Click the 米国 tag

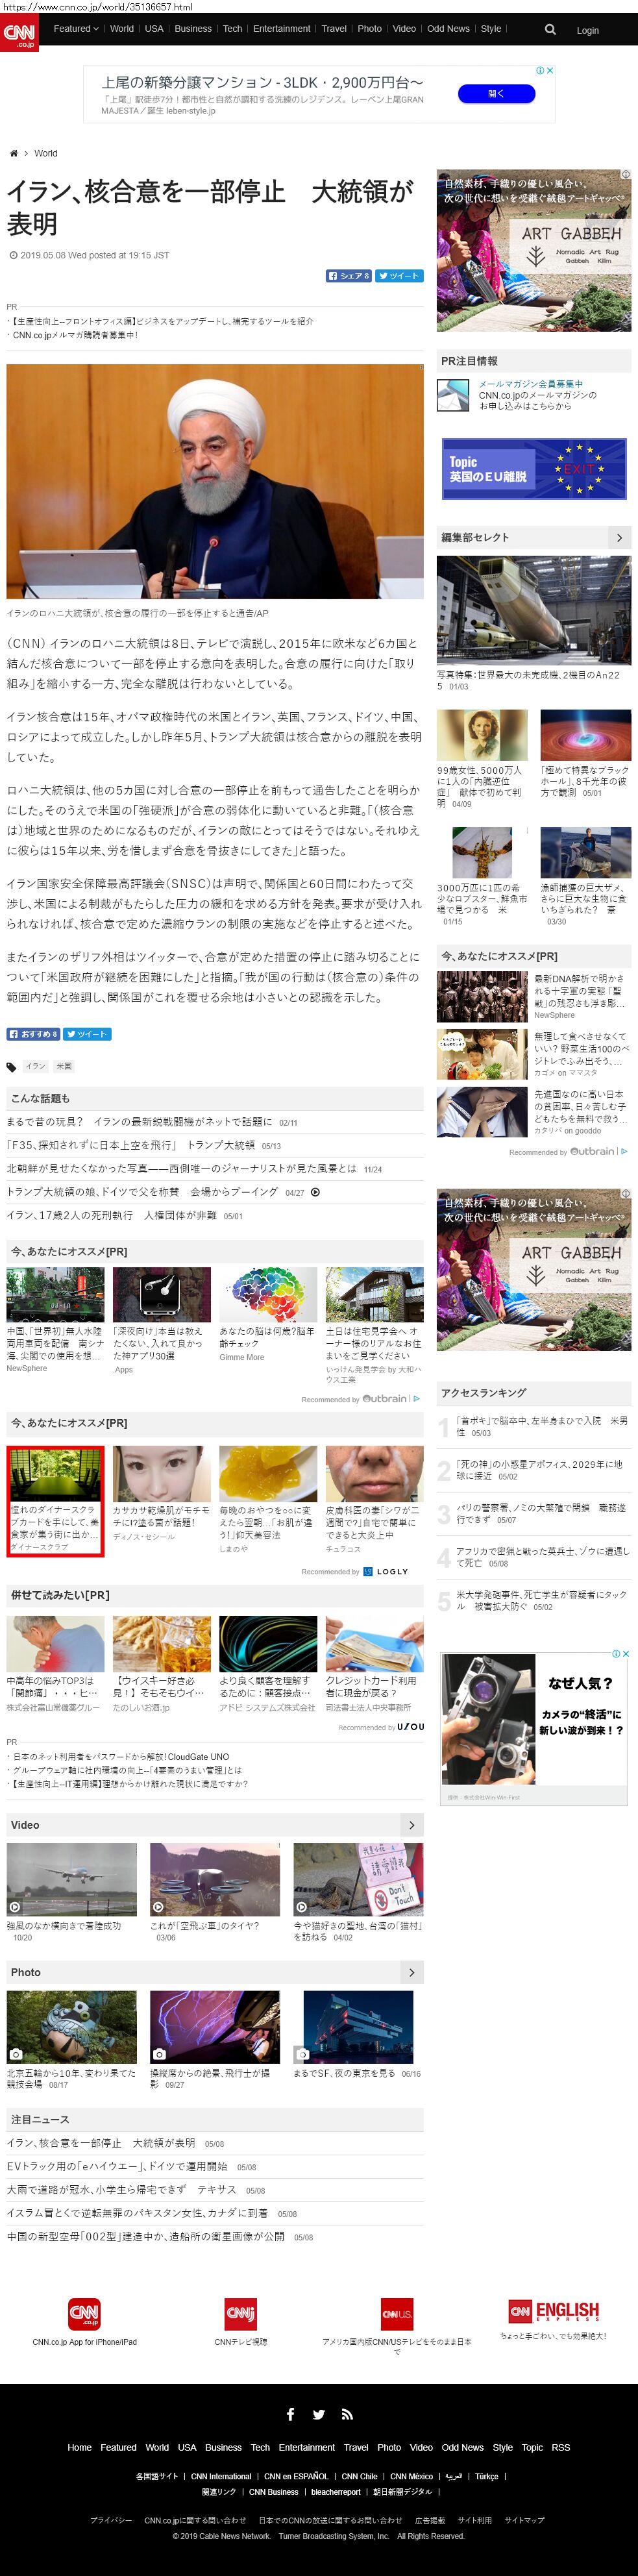[64, 1067]
